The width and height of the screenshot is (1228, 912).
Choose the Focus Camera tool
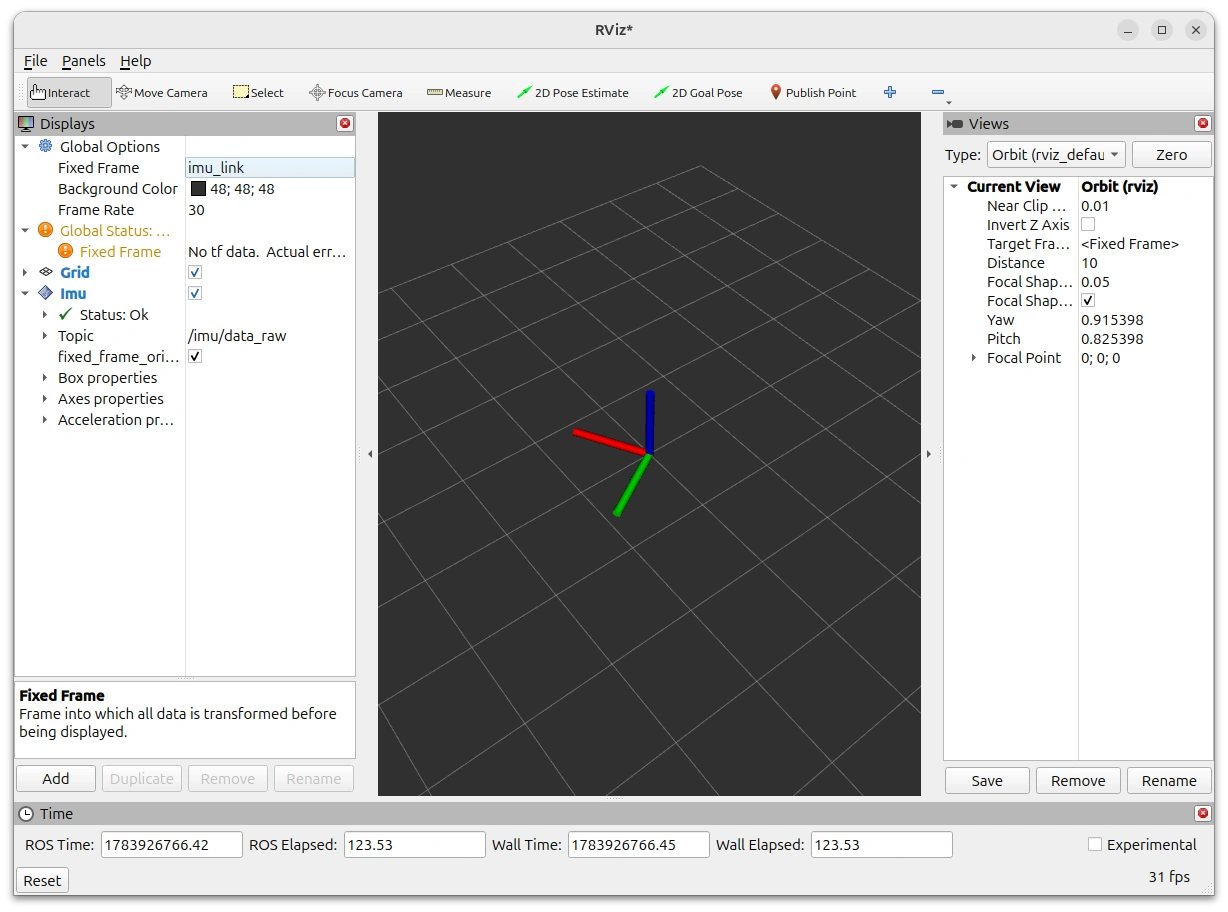(356, 93)
